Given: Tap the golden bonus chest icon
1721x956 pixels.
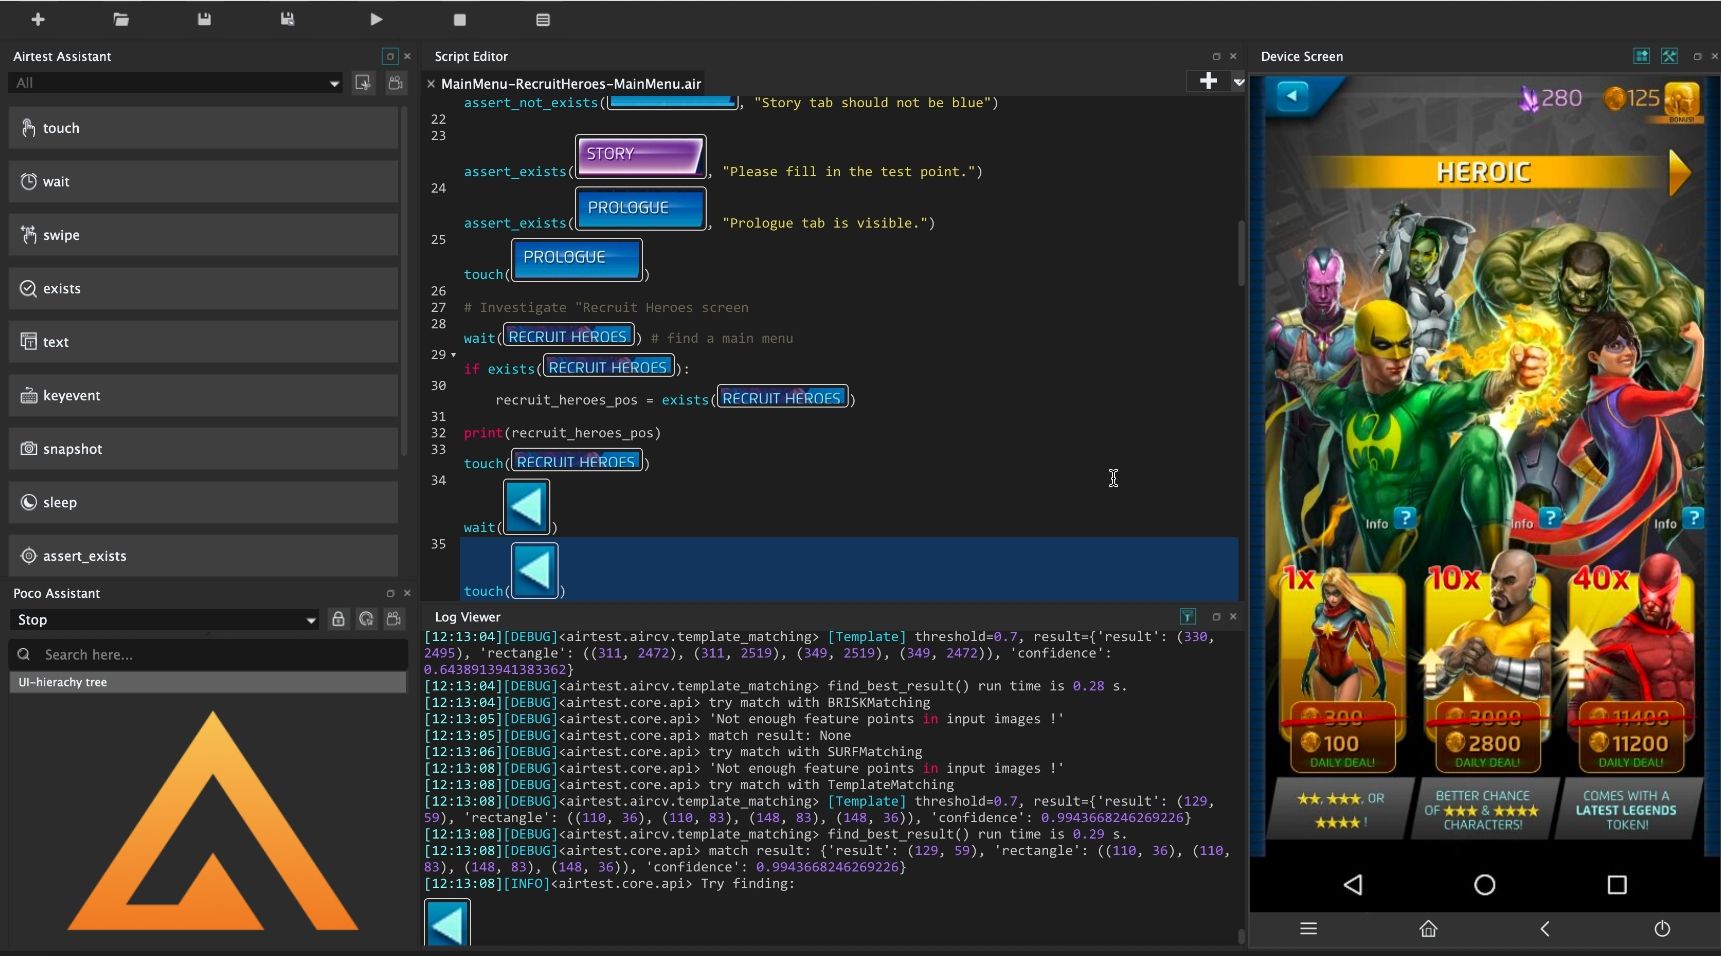Looking at the screenshot, I should [x=1682, y=101].
